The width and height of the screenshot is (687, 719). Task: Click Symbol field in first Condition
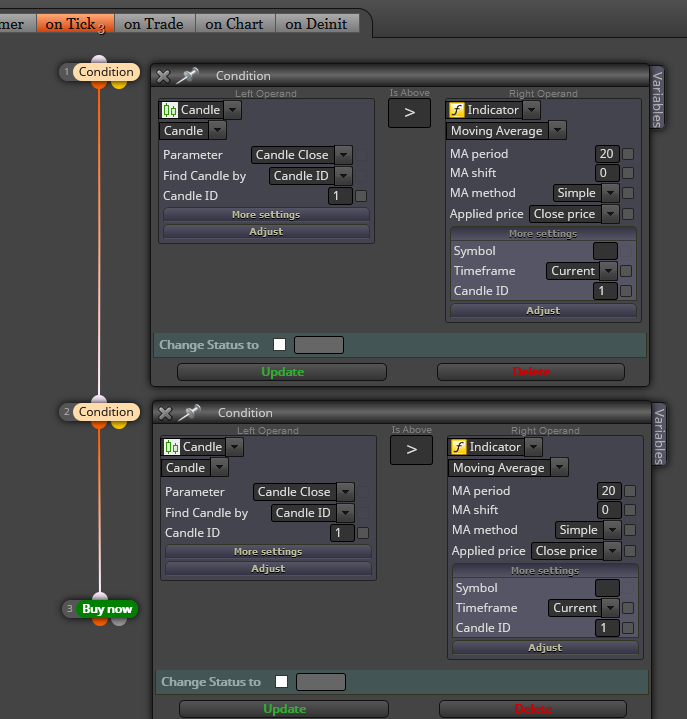[x=605, y=251]
